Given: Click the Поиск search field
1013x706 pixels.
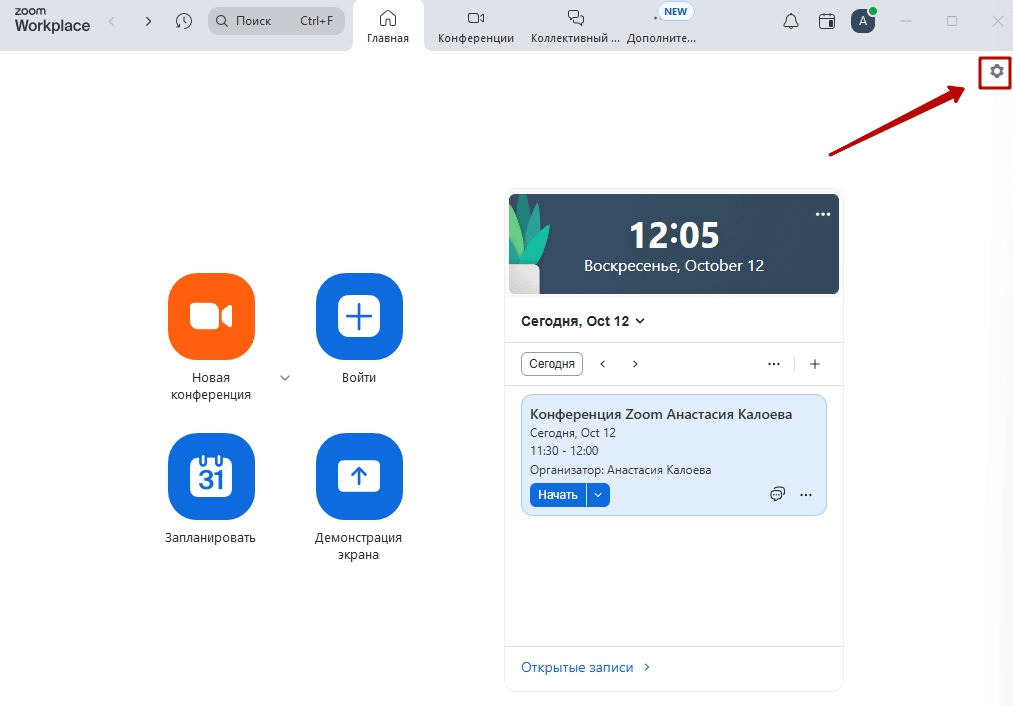Looking at the screenshot, I should 276,21.
